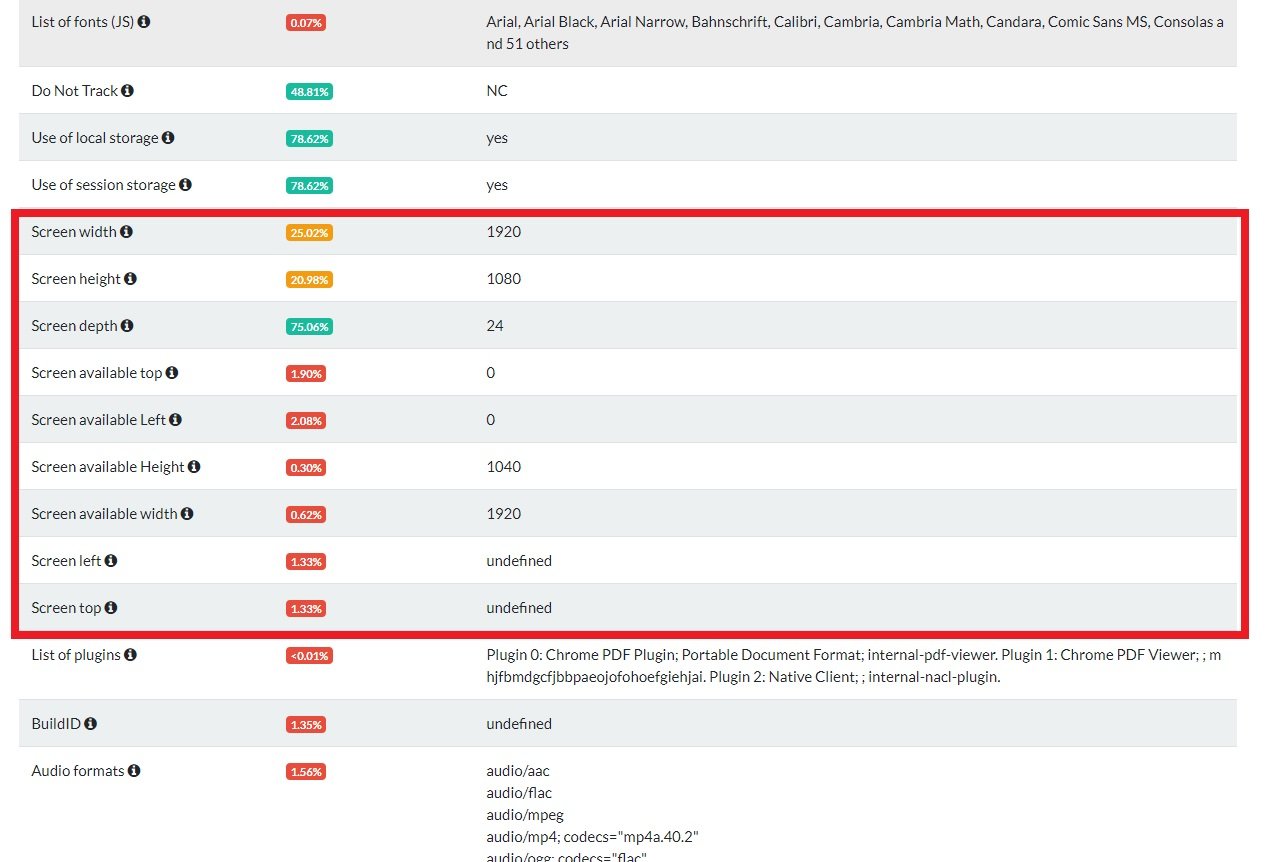Click the 1920 value in the Screen width row
This screenshot has width=1285, height=862.
(504, 232)
